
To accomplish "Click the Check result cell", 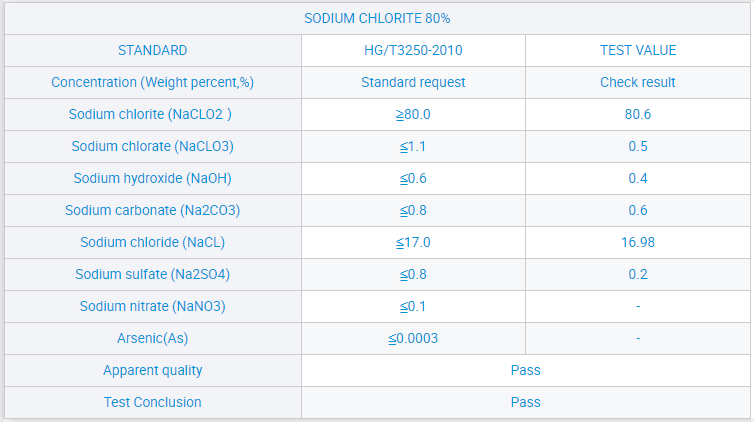I will [x=638, y=82].
